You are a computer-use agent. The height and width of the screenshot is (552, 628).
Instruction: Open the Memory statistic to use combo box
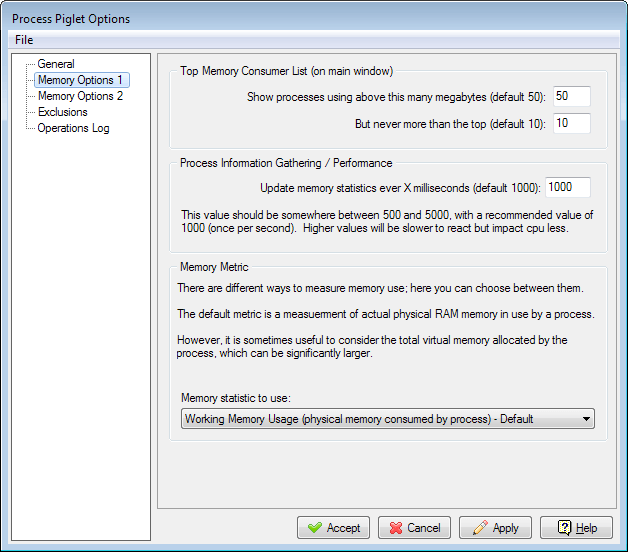[380, 419]
